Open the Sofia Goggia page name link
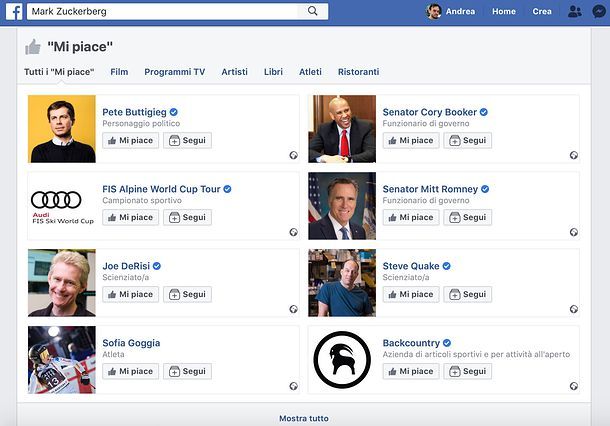610x426 pixels. click(x=131, y=343)
